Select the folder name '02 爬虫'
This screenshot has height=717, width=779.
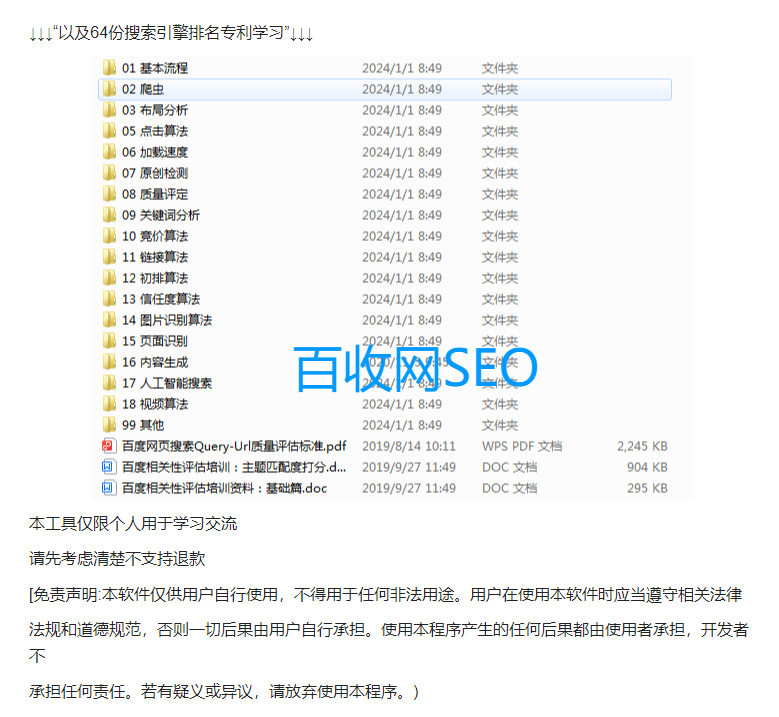pyautogui.click(x=143, y=89)
